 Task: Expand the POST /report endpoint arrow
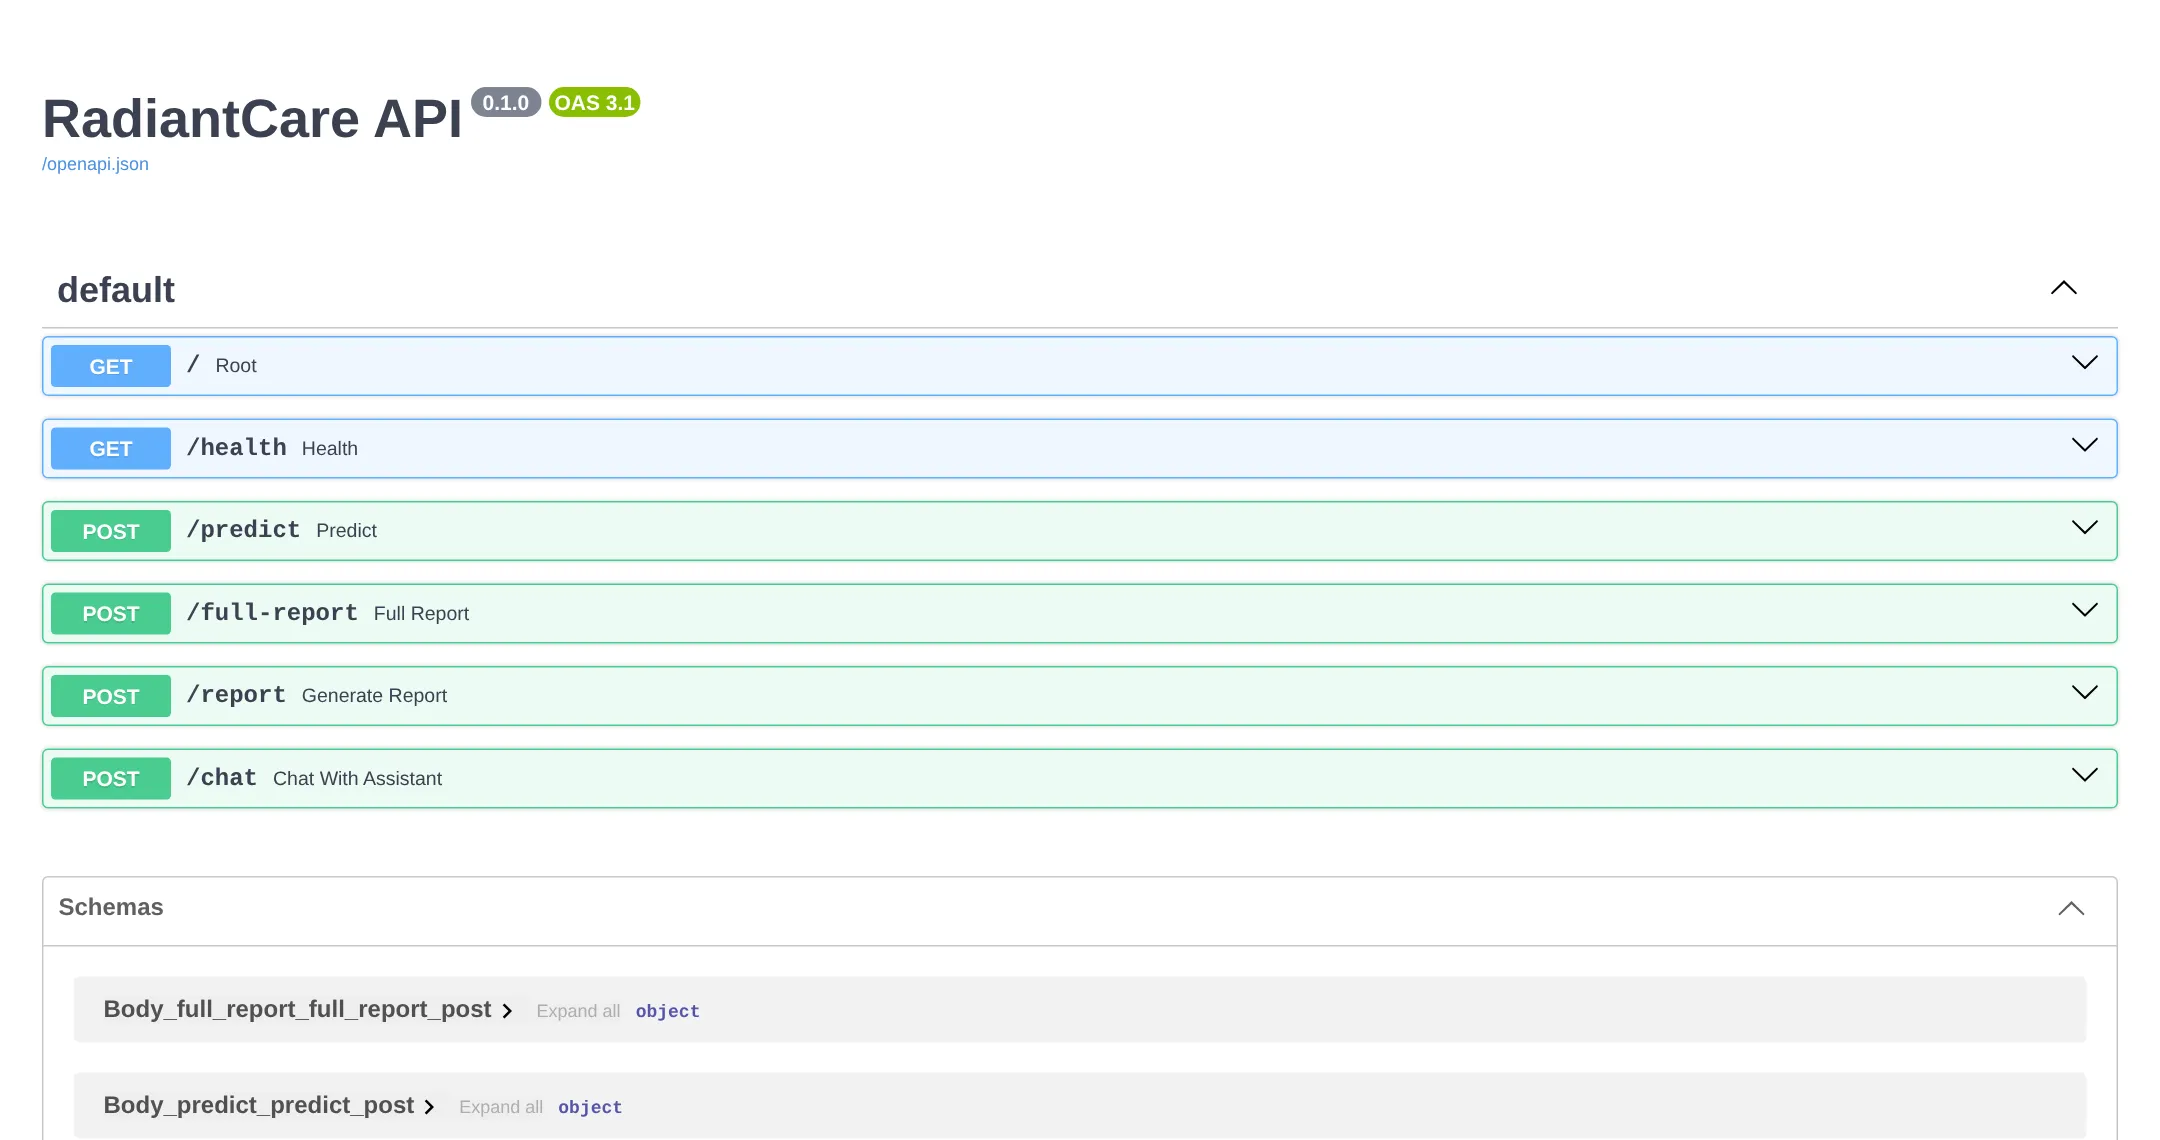click(2084, 693)
